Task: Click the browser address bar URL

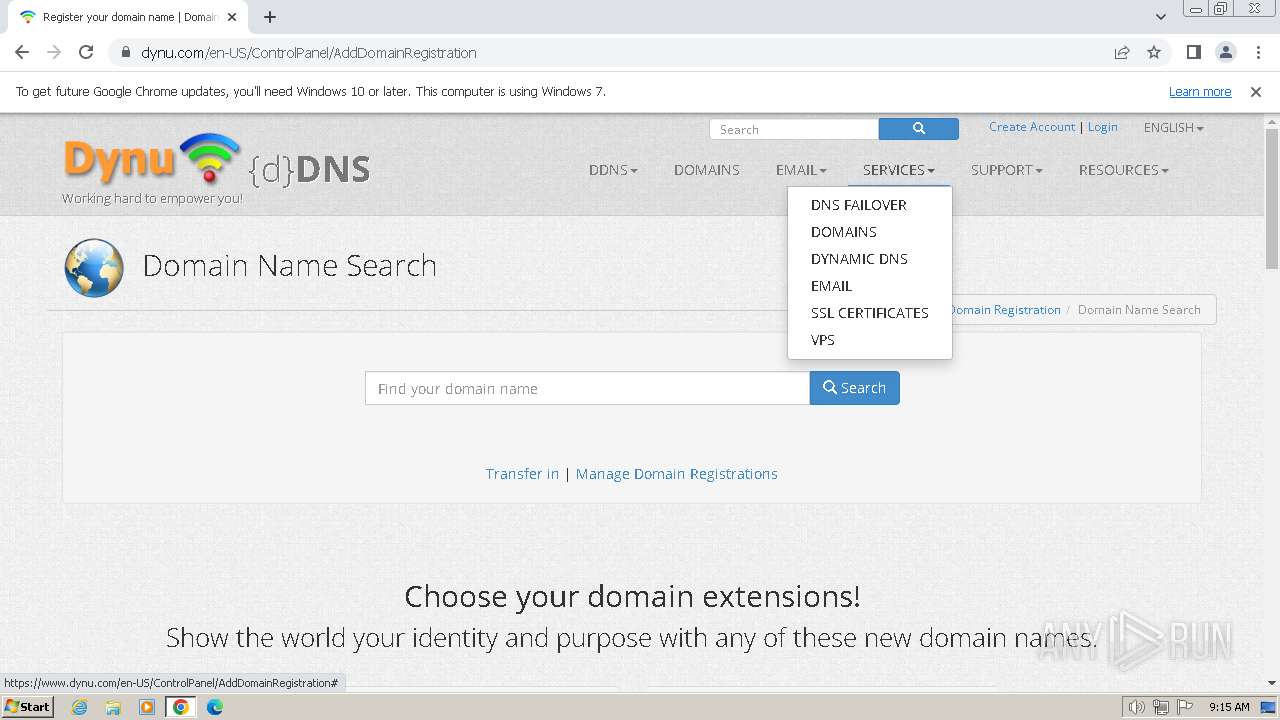Action: (308, 52)
